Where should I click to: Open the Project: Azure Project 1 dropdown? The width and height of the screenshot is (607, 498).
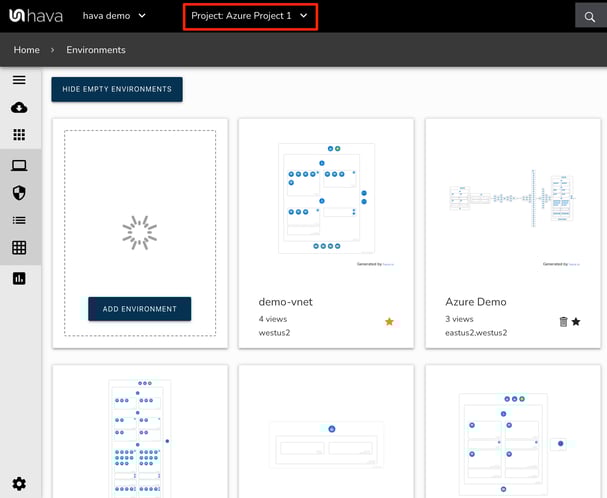(250, 16)
